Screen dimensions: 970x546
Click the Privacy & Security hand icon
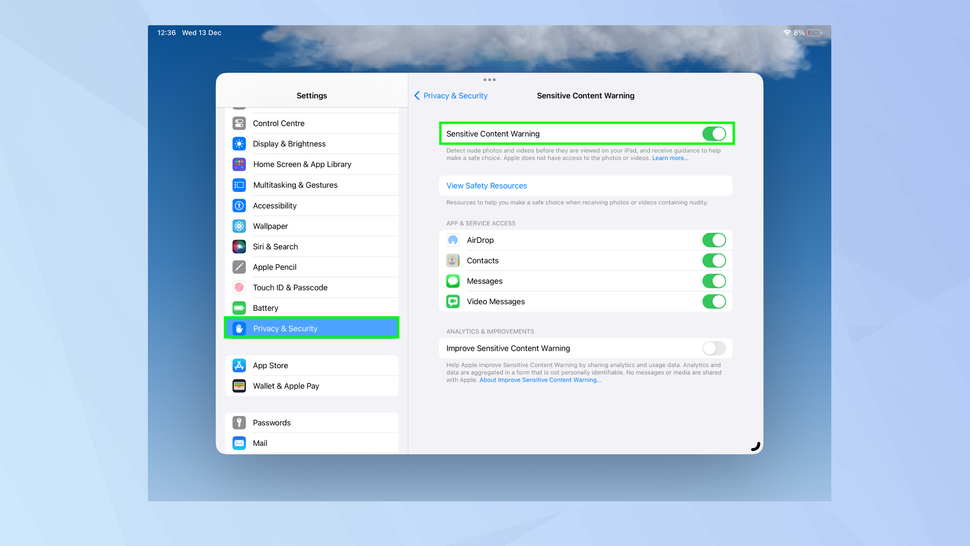click(239, 328)
